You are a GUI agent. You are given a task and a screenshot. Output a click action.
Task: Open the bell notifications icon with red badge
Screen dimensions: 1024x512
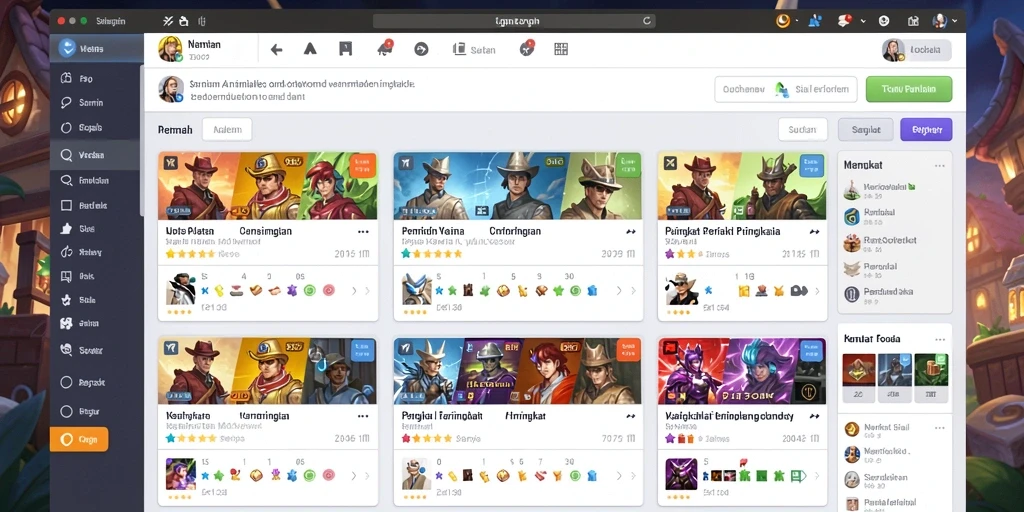(x=385, y=48)
